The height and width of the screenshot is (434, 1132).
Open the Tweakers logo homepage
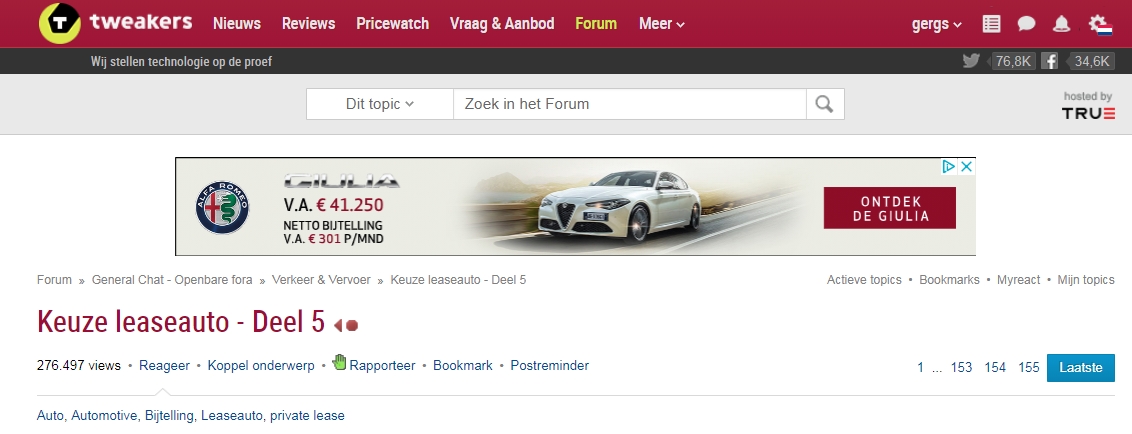point(116,23)
